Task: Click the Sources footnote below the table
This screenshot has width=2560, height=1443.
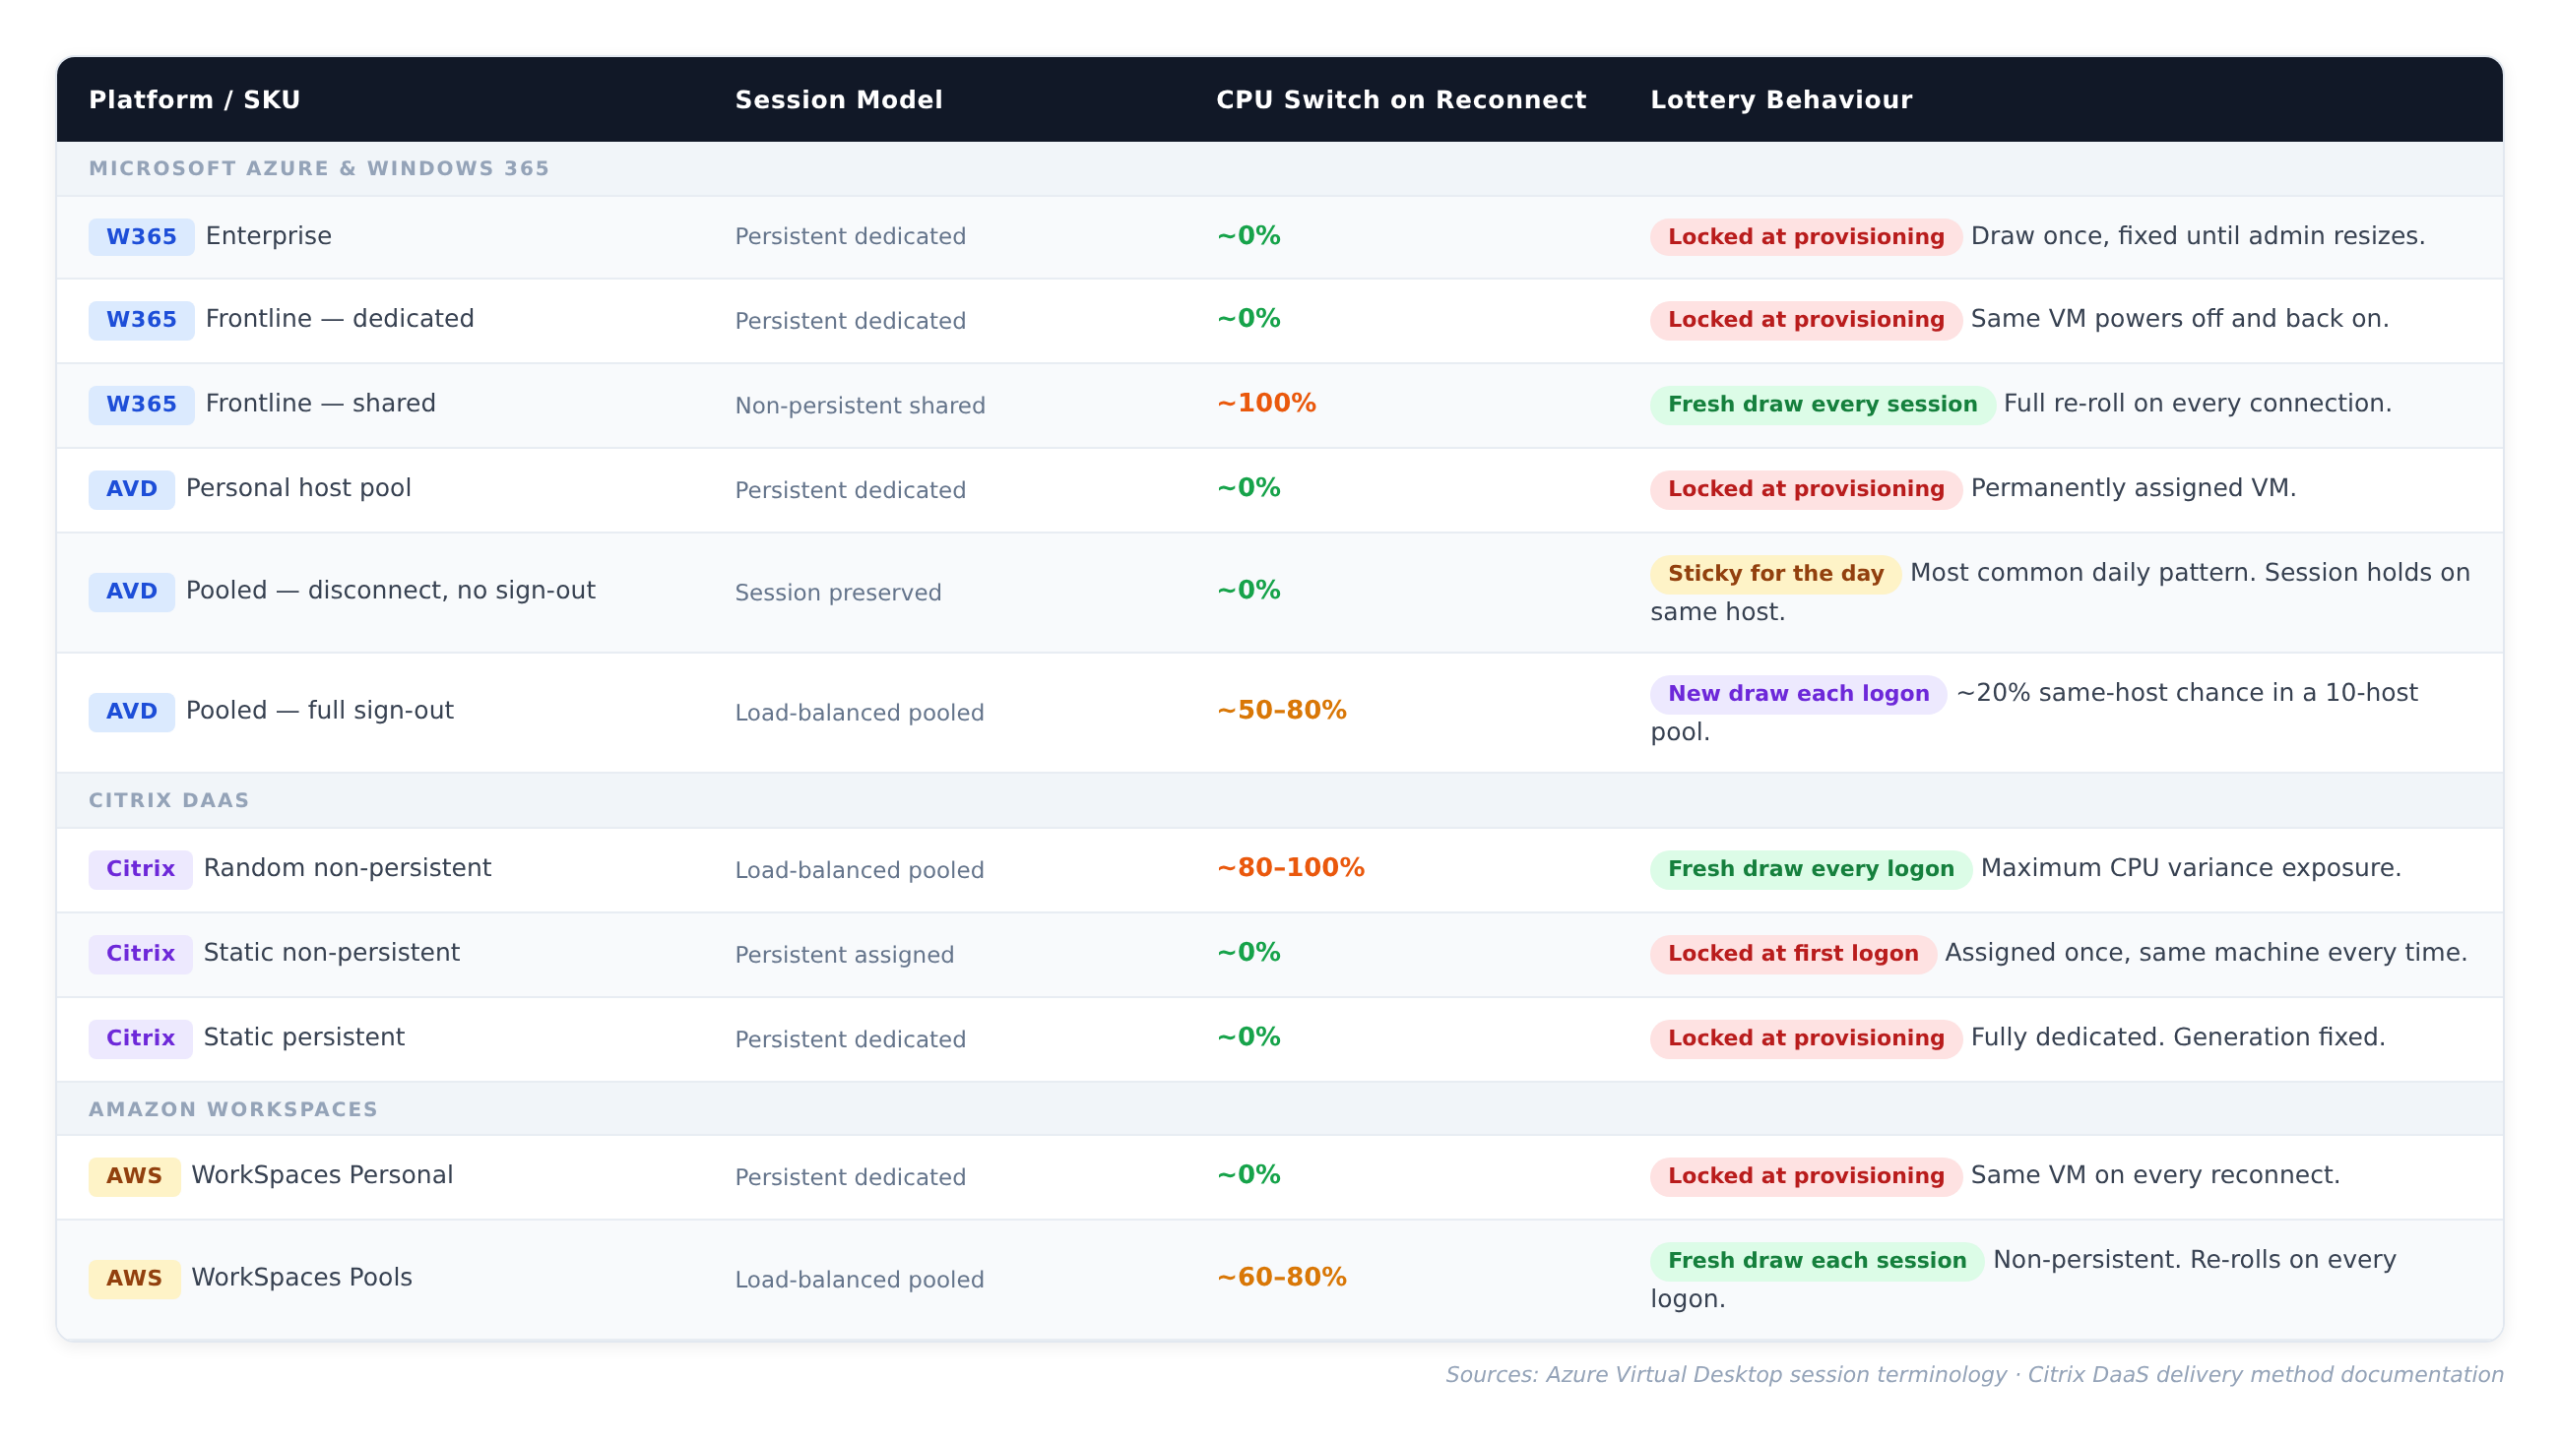Action: [1973, 1374]
